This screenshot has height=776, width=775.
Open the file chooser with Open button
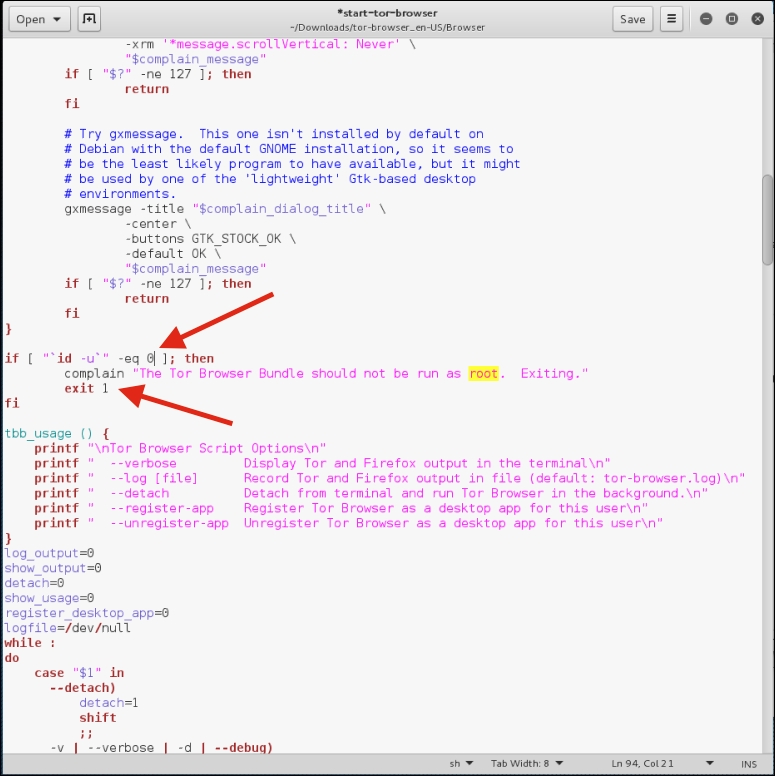click(x=39, y=19)
